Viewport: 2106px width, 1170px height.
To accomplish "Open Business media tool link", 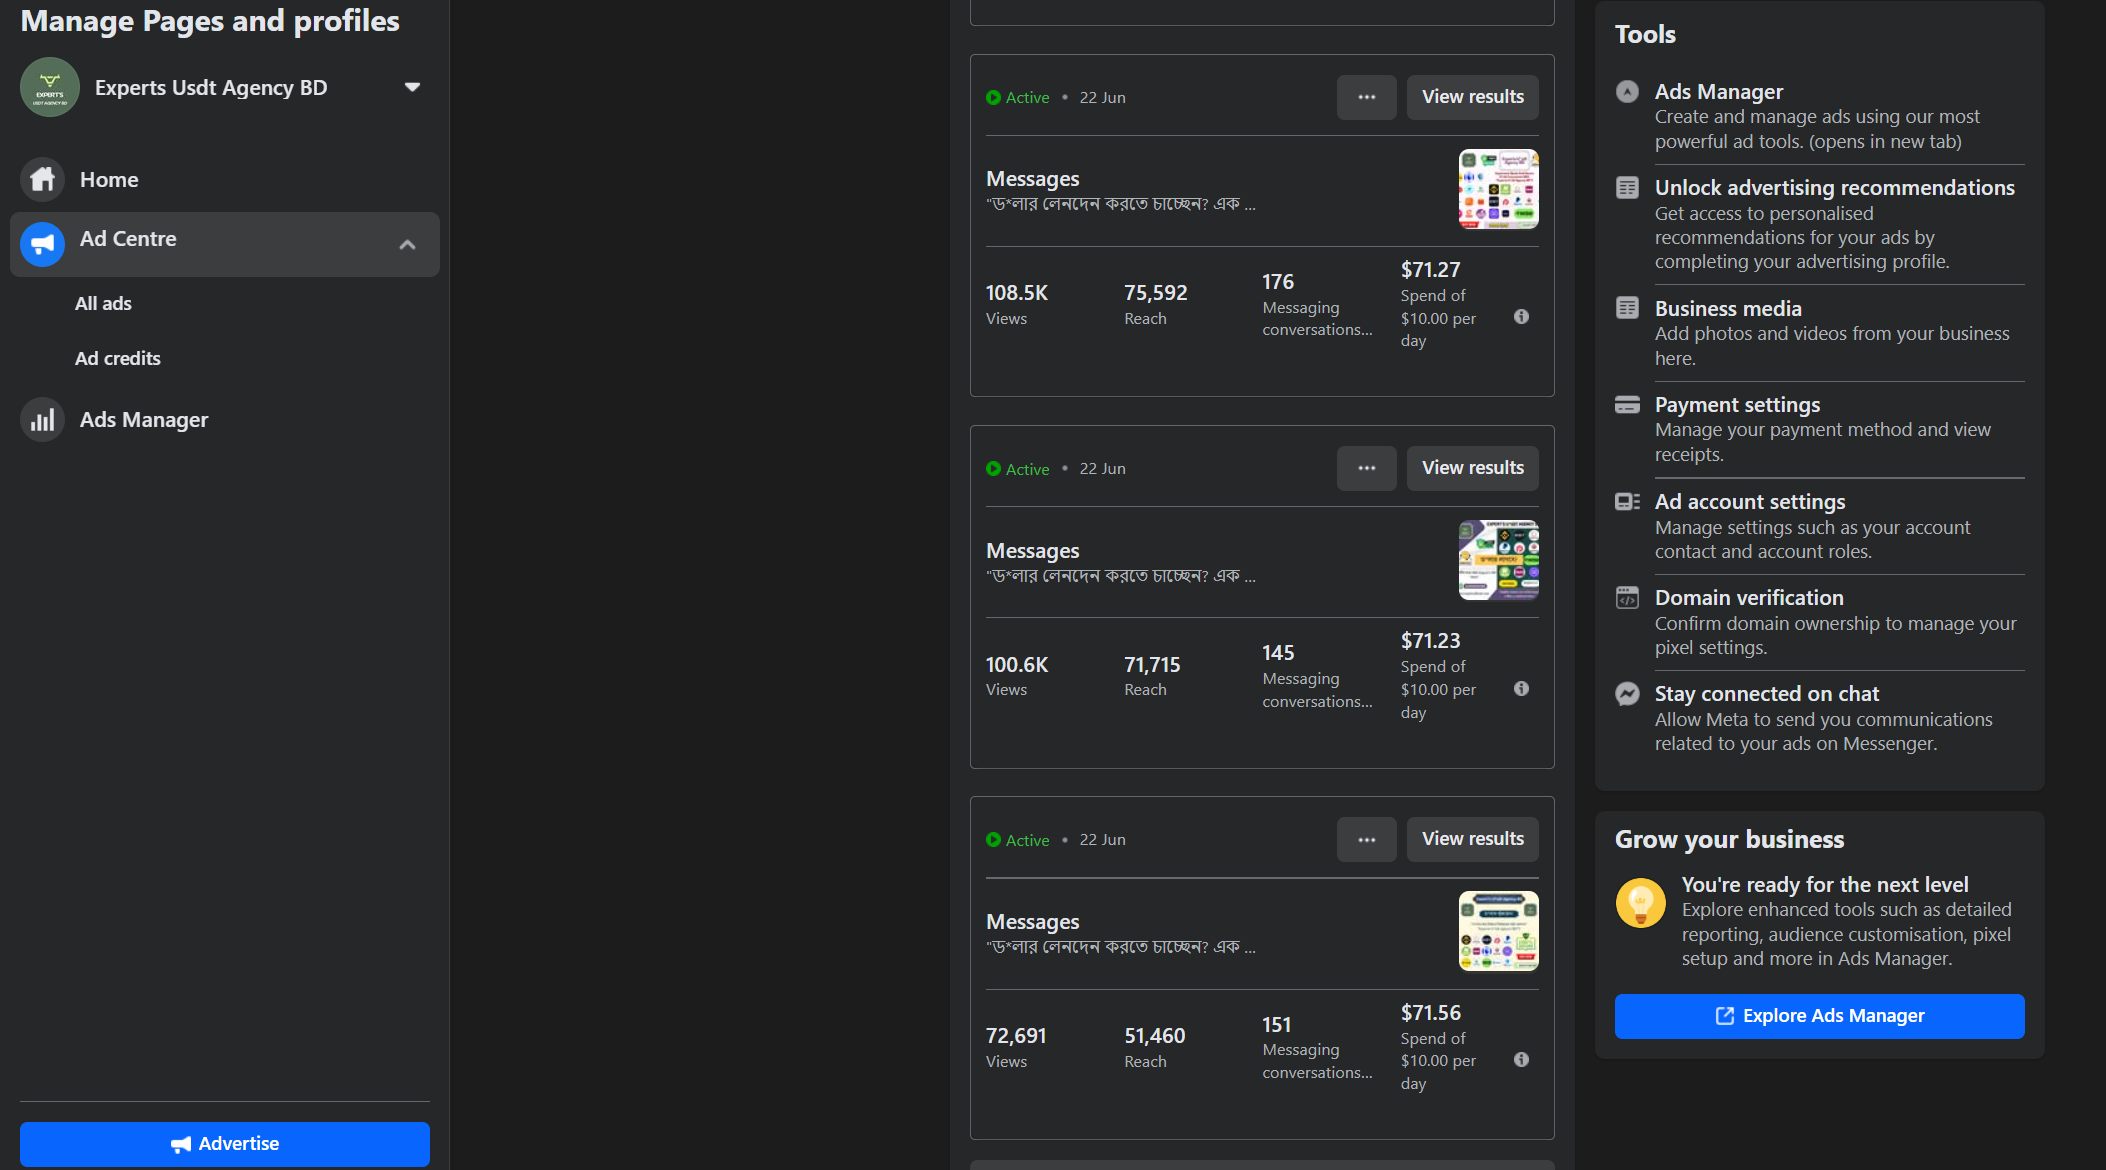I will (x=1727, y=309).
